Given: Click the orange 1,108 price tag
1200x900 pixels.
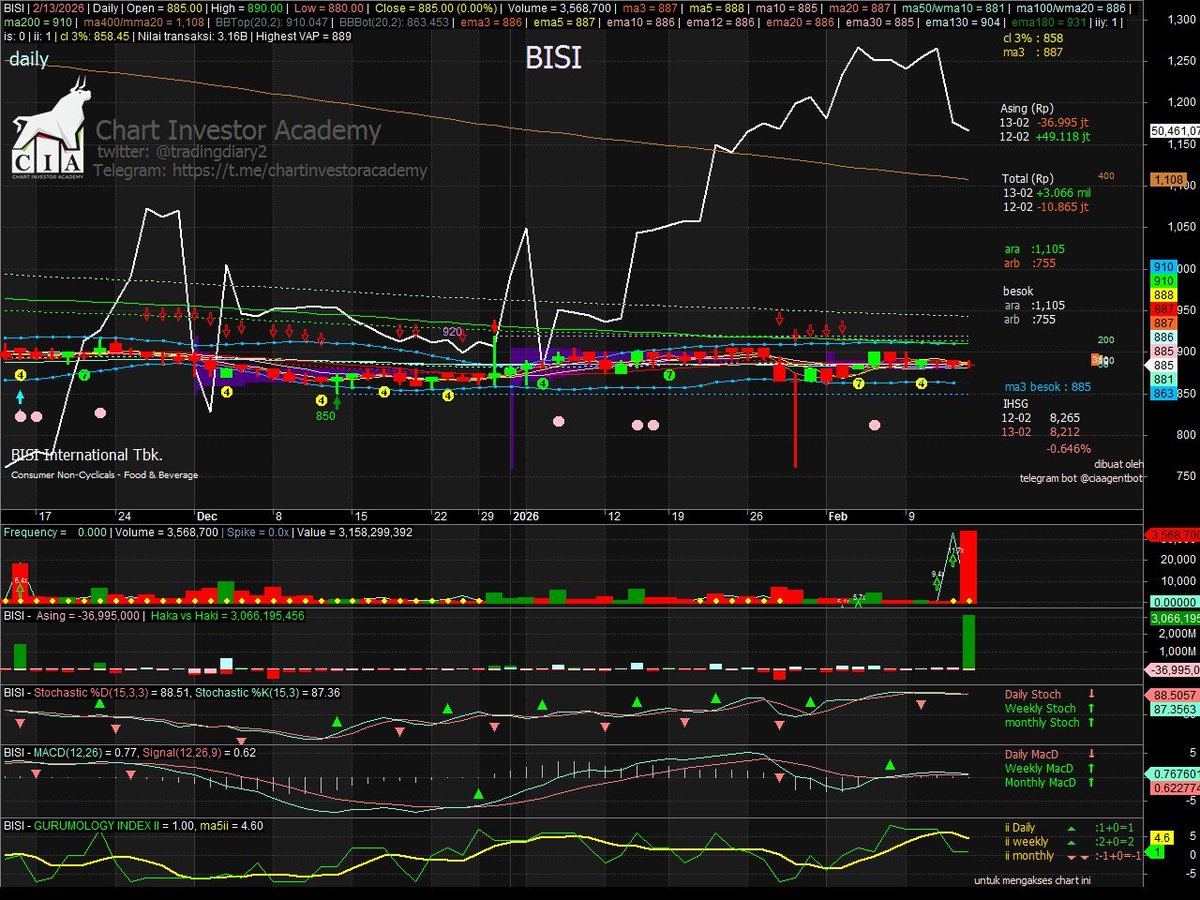Looking at the screenshot, I should pos(1167,180).
